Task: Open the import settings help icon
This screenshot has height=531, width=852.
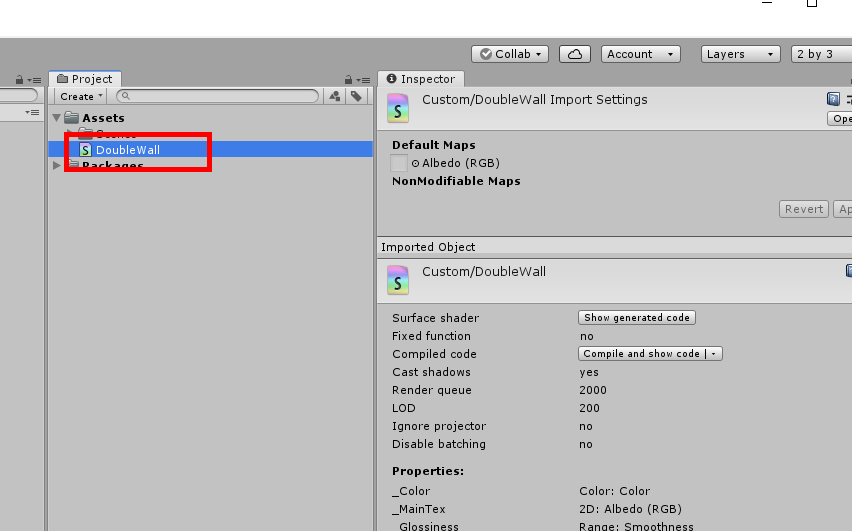Action: coord(833,99)
